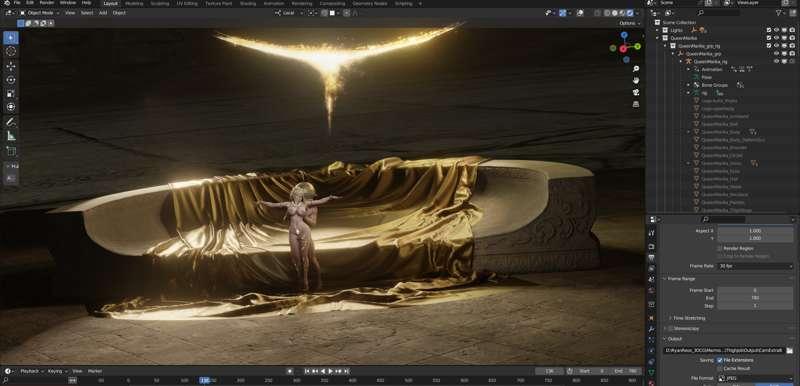Click the pan hand viewport gizmo icon

[636, 80]
